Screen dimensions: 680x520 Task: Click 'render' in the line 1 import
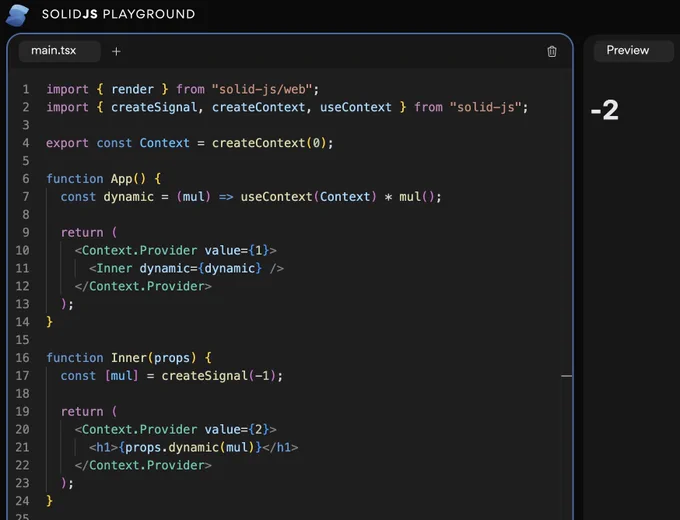point(132,89)
